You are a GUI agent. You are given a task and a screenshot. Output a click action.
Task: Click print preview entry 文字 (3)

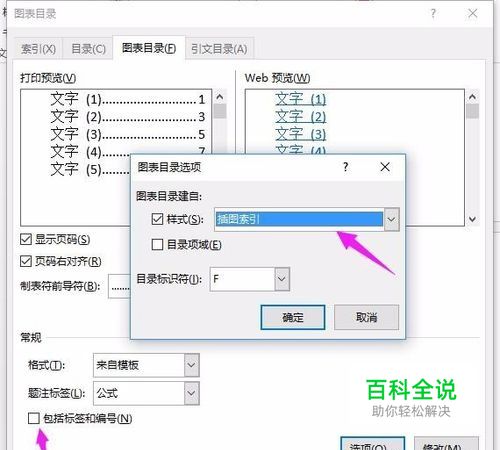point(128,134)
